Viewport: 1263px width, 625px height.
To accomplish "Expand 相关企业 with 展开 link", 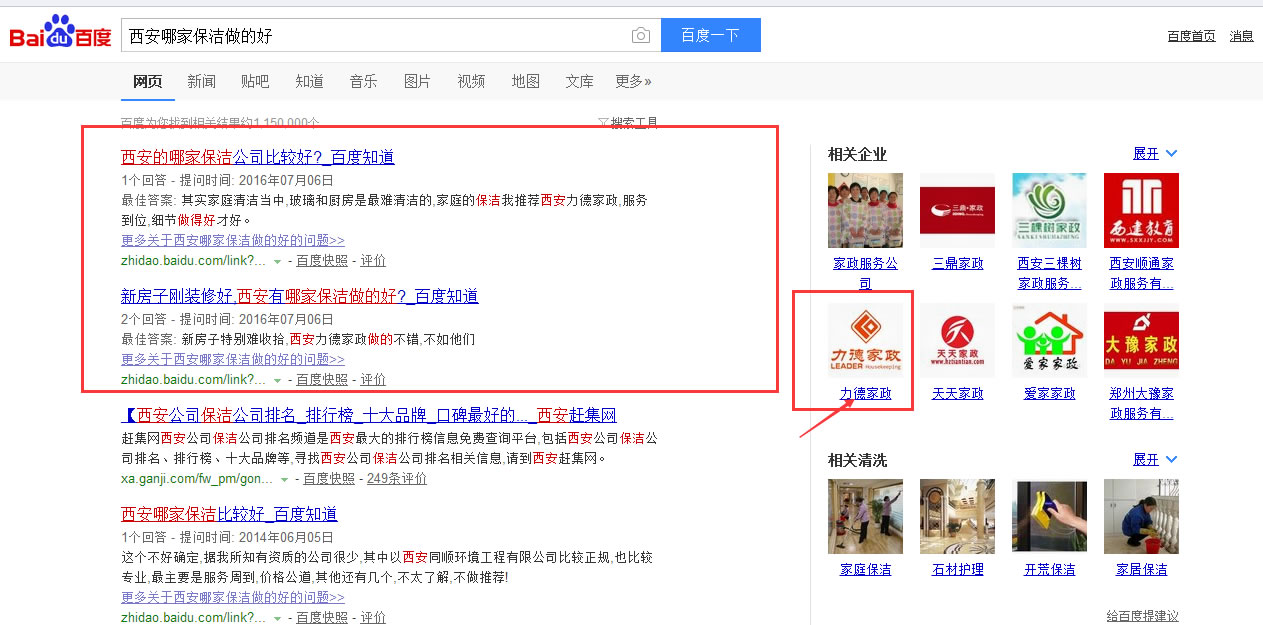I will pyautogui.click(x=1155, y=153).
